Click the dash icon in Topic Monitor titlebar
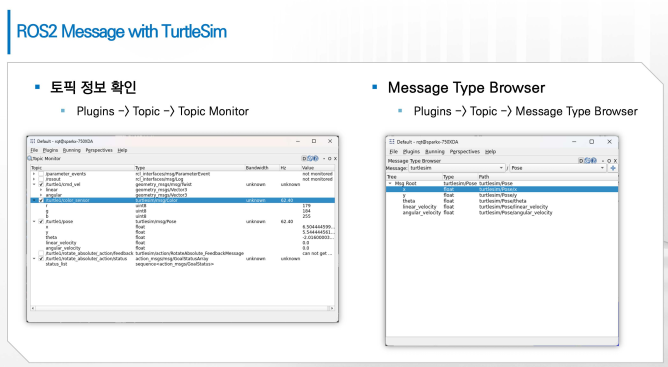The height and width of the screenshot is (367, 668). [x=324, y=159]
